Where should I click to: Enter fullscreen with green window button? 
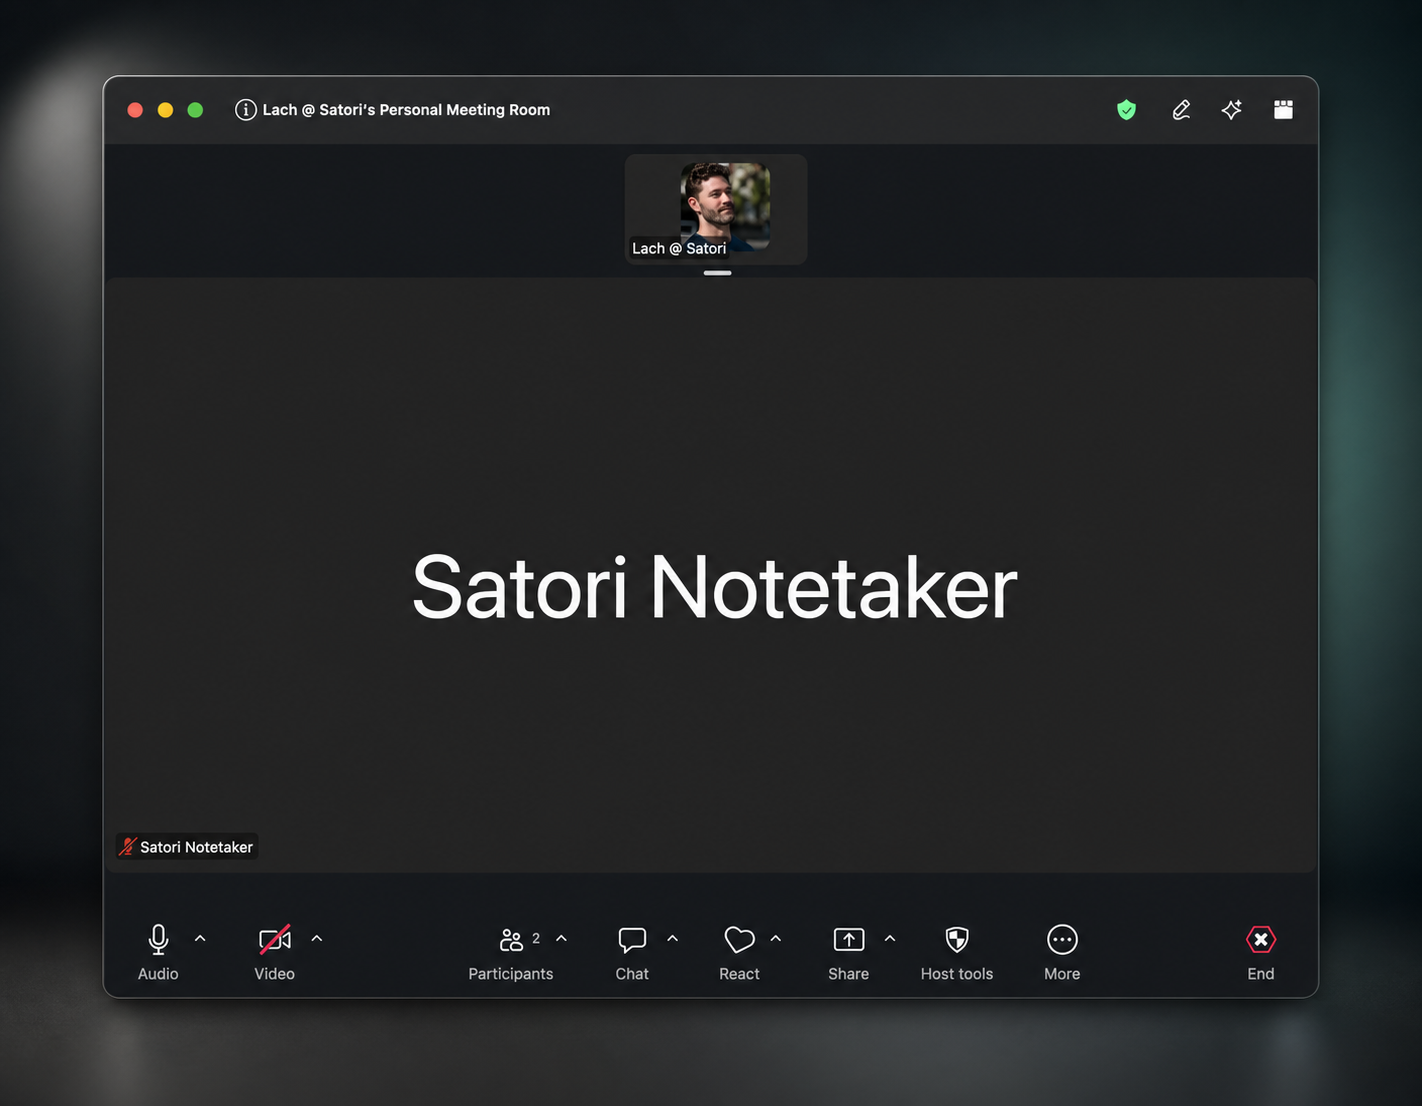[x=195, y=110]
